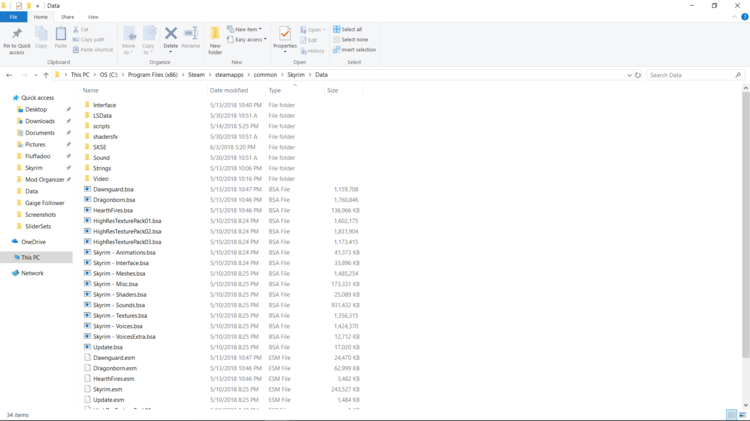Click the Delete red X icon

coord(171,33)
